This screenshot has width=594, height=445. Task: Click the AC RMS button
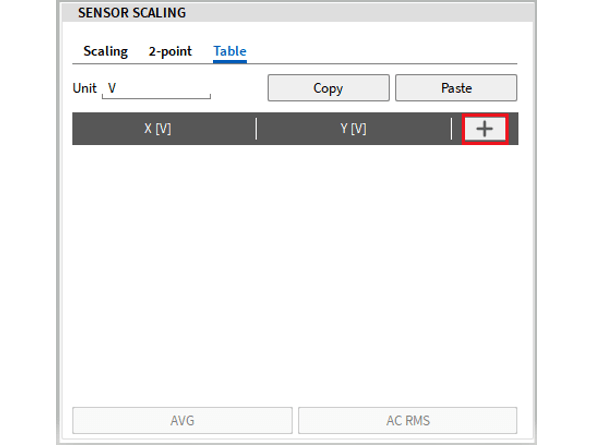(408, 420)
